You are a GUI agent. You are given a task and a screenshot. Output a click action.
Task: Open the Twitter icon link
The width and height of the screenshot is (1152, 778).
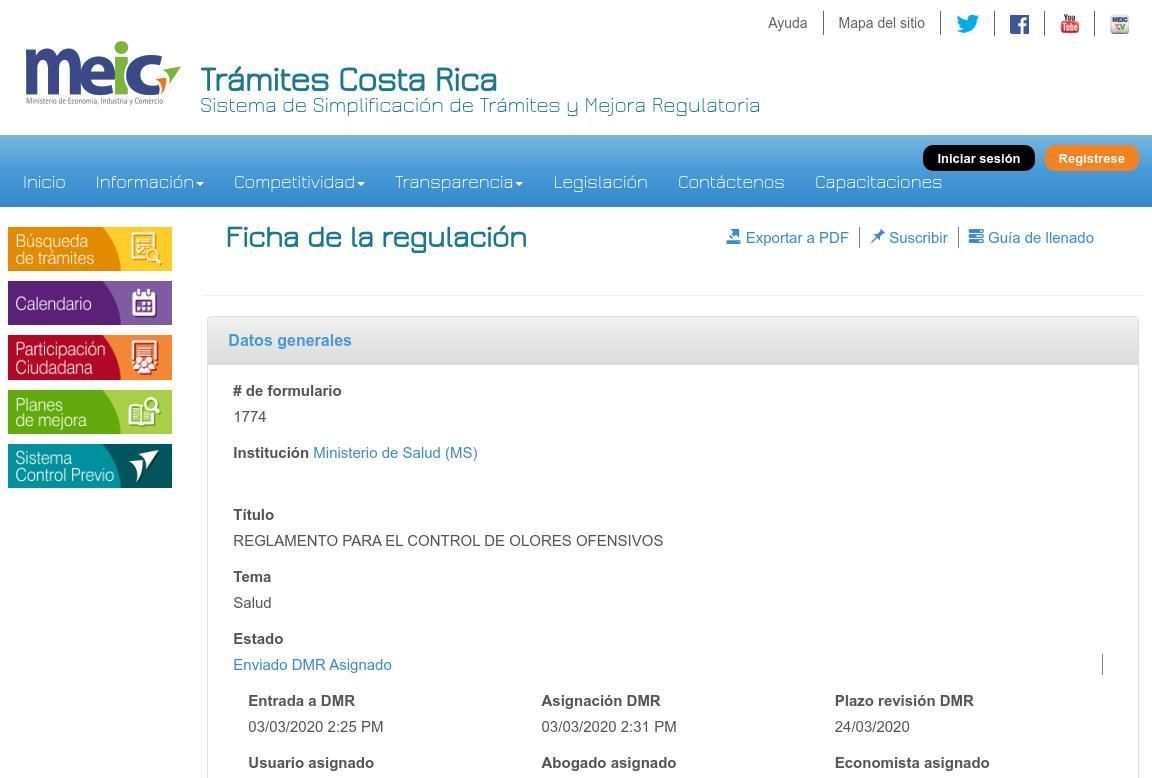coord(968,24)
